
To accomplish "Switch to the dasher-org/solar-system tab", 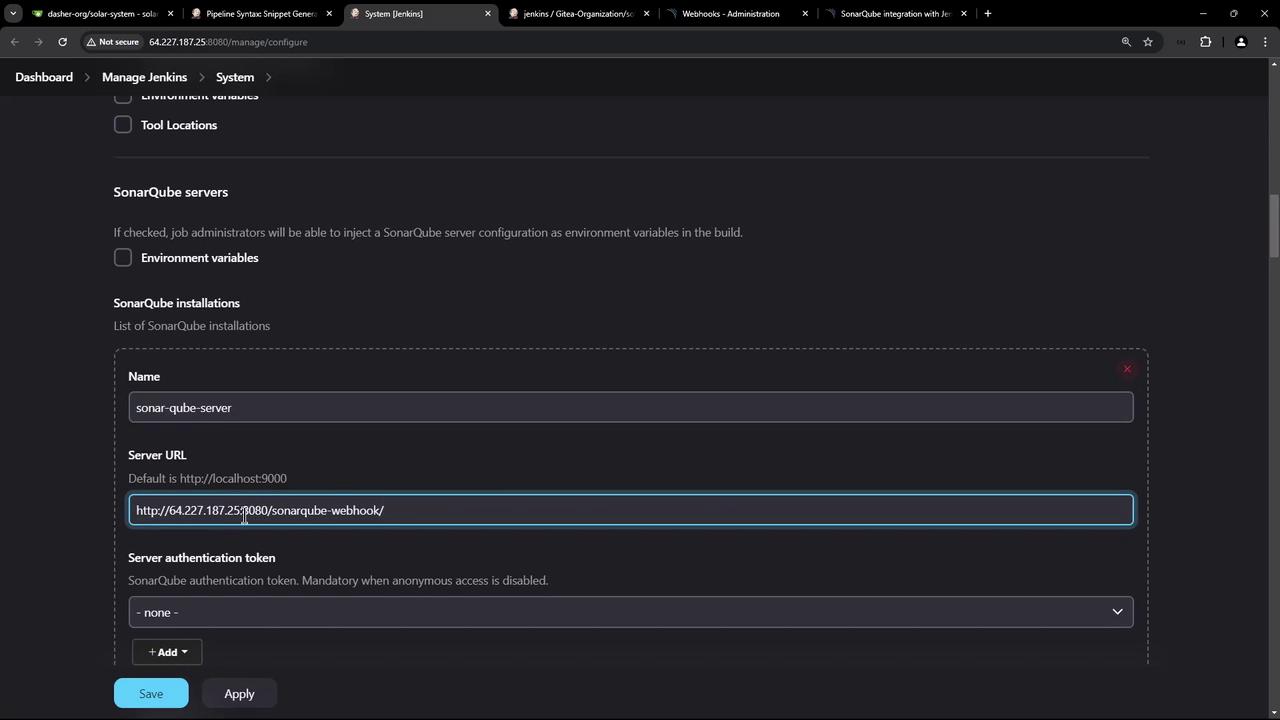I will click(103, 14).
